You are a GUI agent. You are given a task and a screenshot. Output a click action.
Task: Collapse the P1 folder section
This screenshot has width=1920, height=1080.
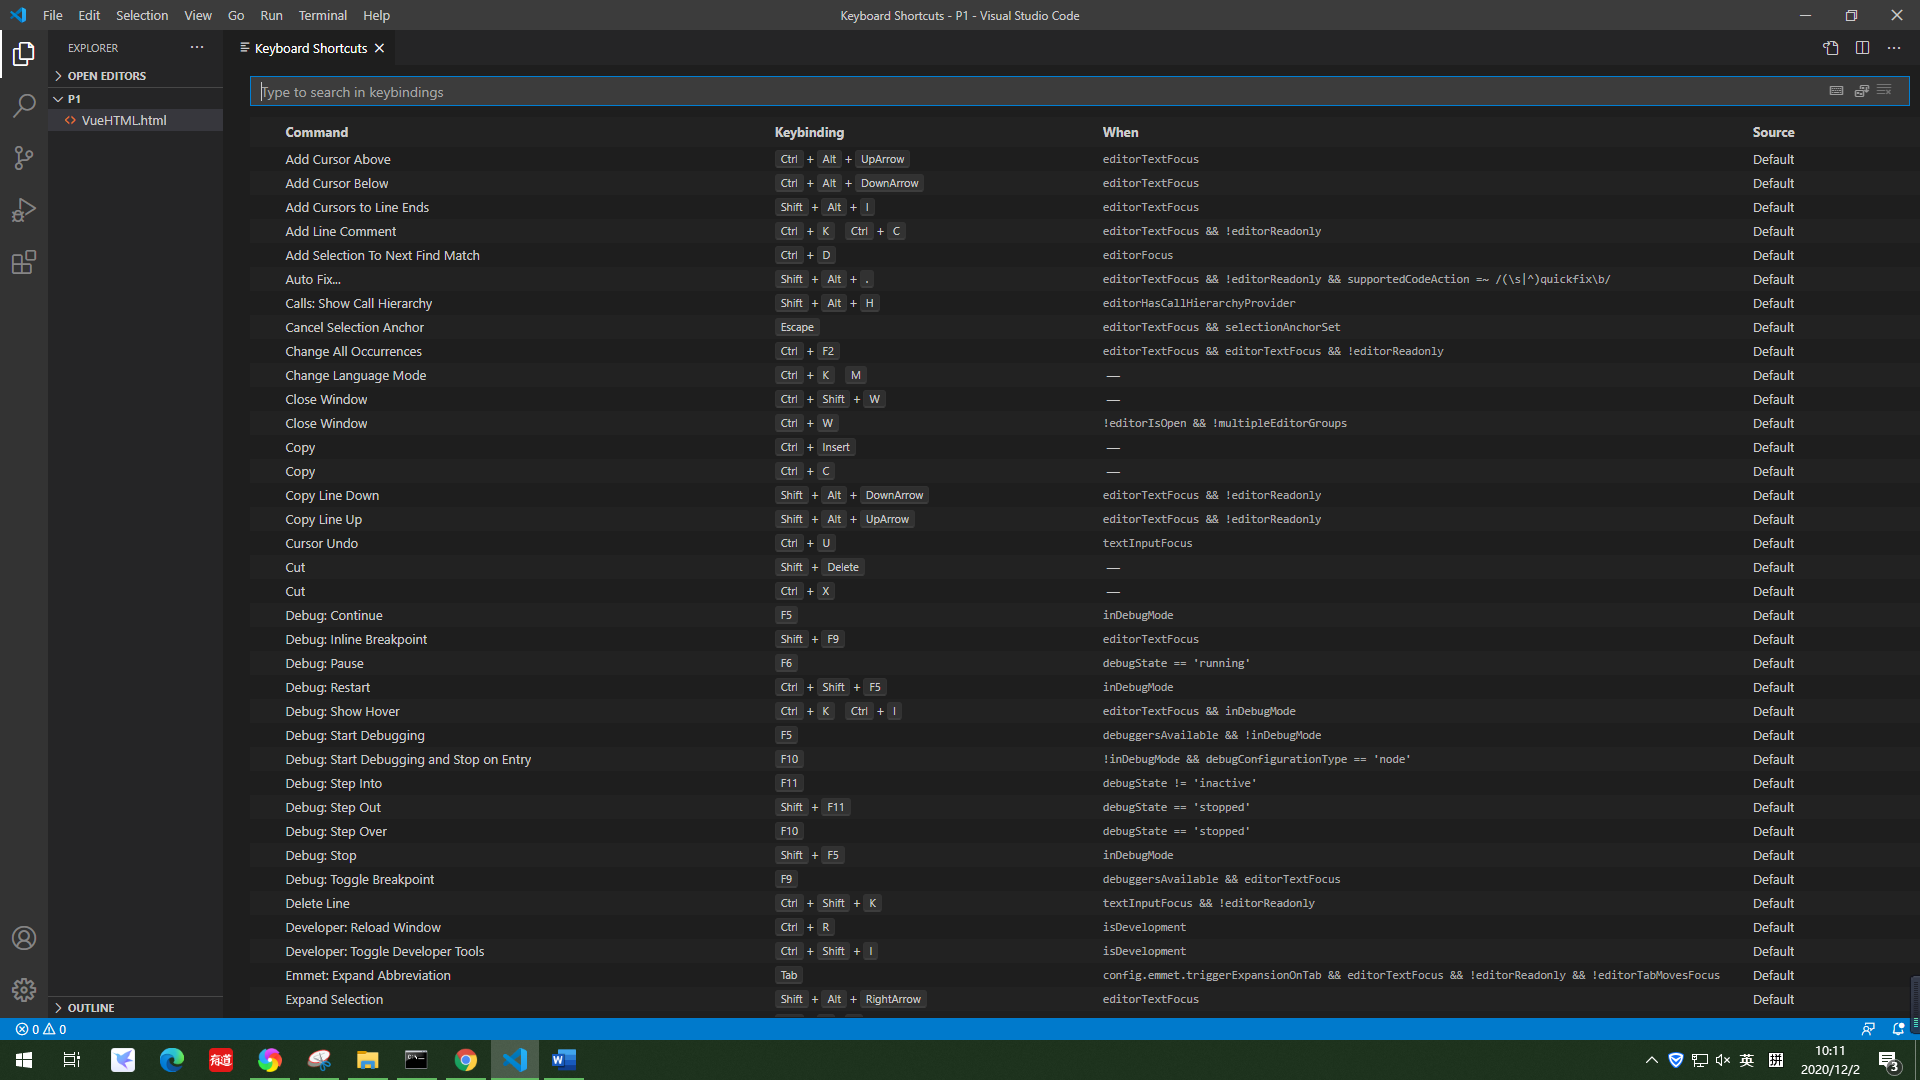[x=74, y=99]
